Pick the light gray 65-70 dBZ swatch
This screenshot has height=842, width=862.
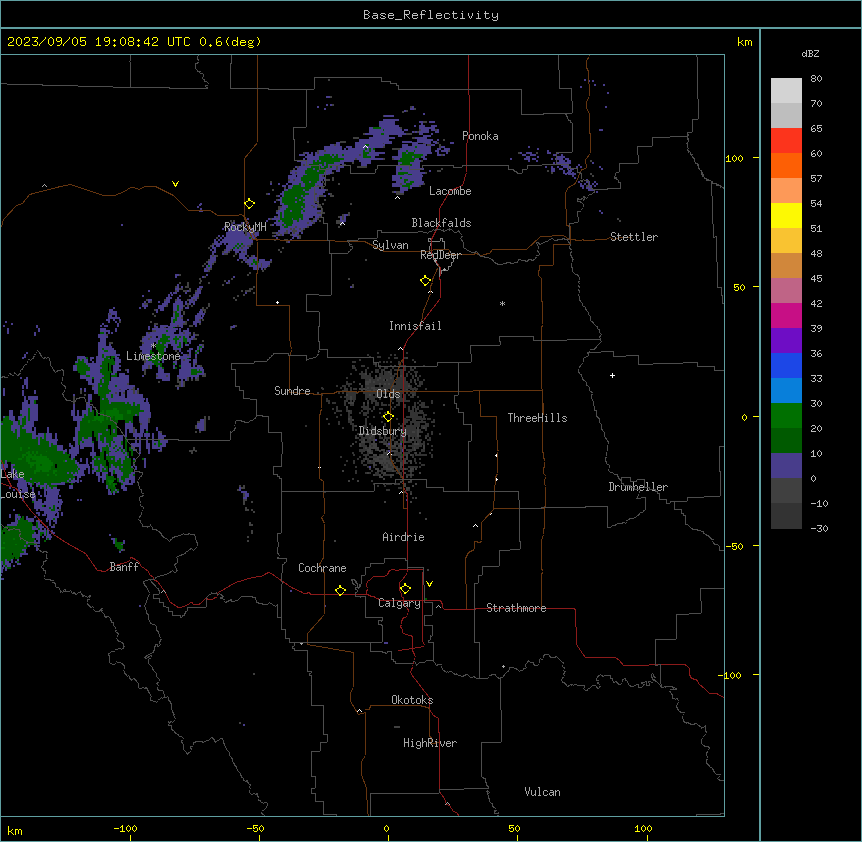pos(786,115)
